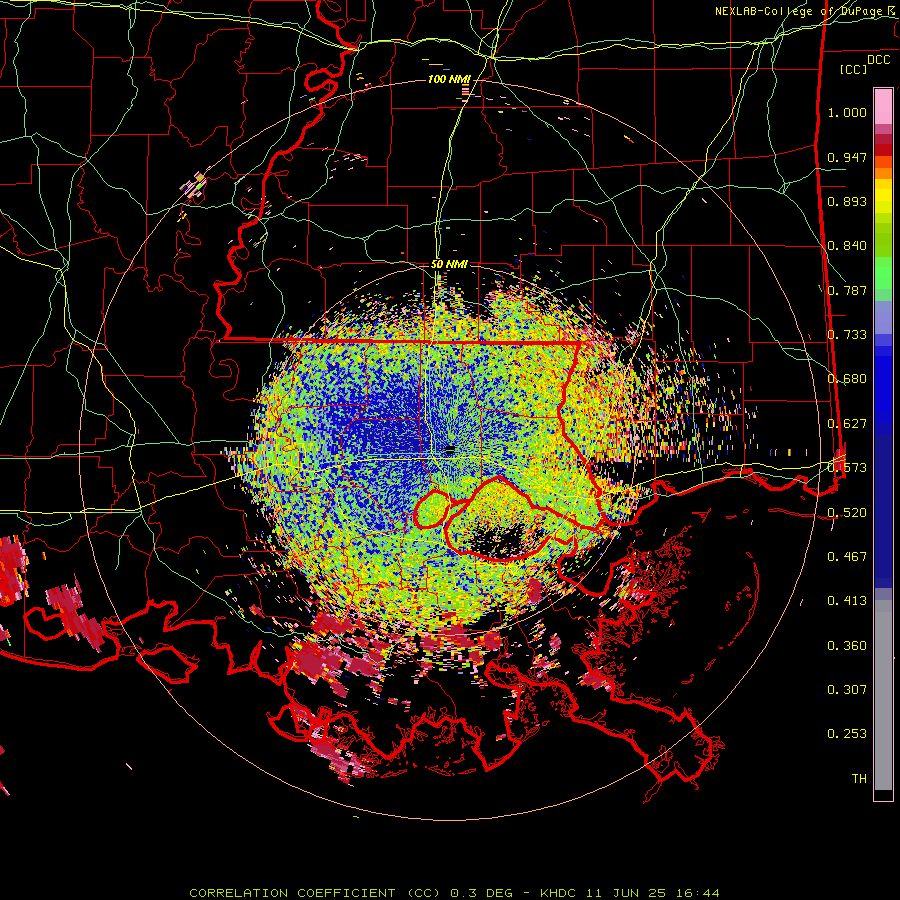
Task: Select the 0.307 legend value
Action: [x=847, y=690]
